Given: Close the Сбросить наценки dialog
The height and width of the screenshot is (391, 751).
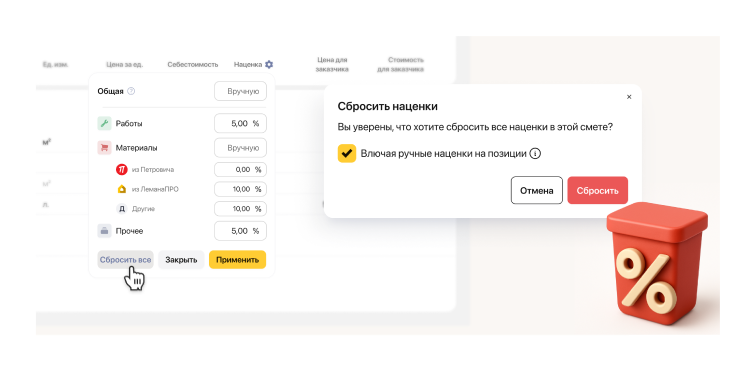Looking at the screenshot, I should tap(629, 97).
